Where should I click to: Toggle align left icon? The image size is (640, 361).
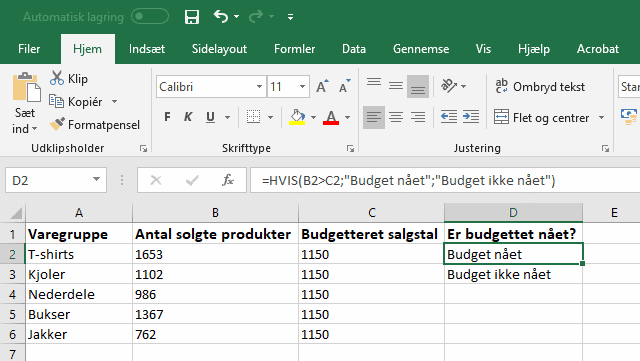point(373,118)
